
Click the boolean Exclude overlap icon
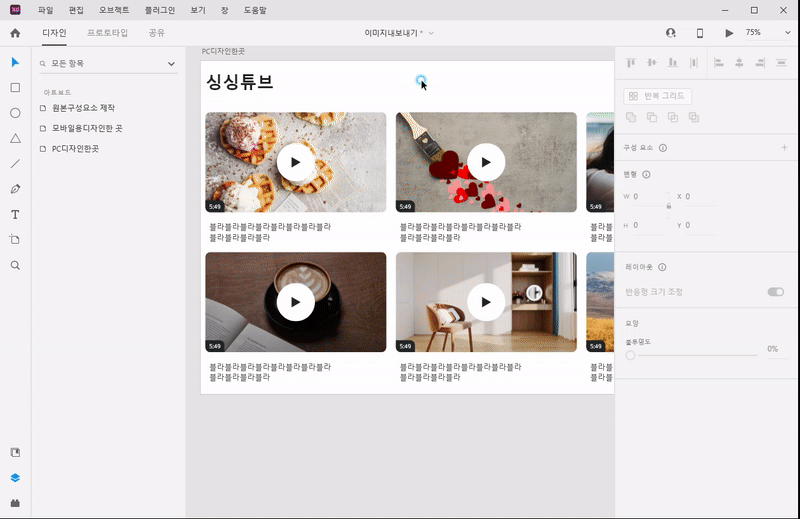[x=694, y=117]
